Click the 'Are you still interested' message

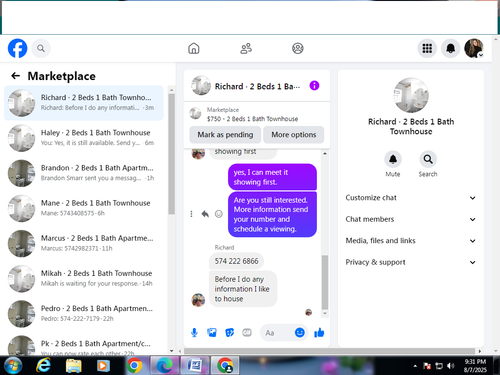tap(272, 214)
